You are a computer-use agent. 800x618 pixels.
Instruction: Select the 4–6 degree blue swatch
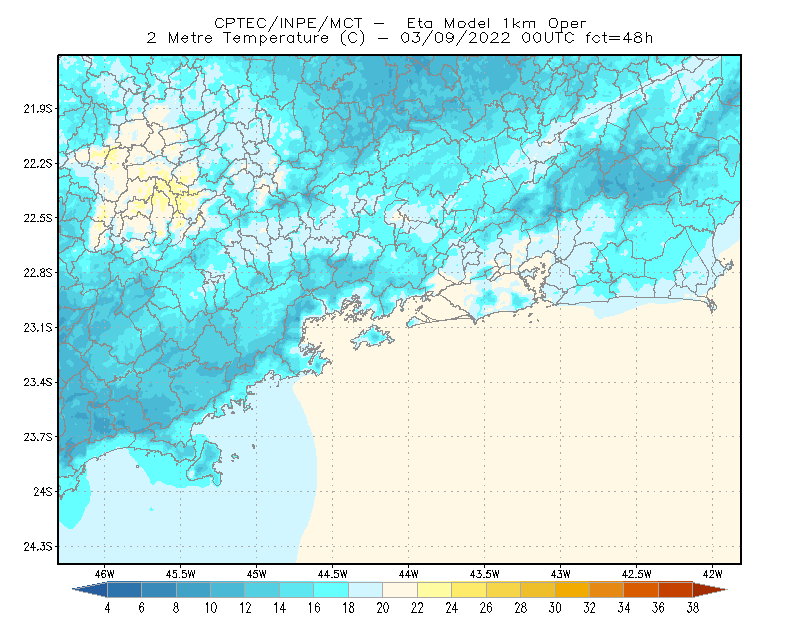[124, 590]
